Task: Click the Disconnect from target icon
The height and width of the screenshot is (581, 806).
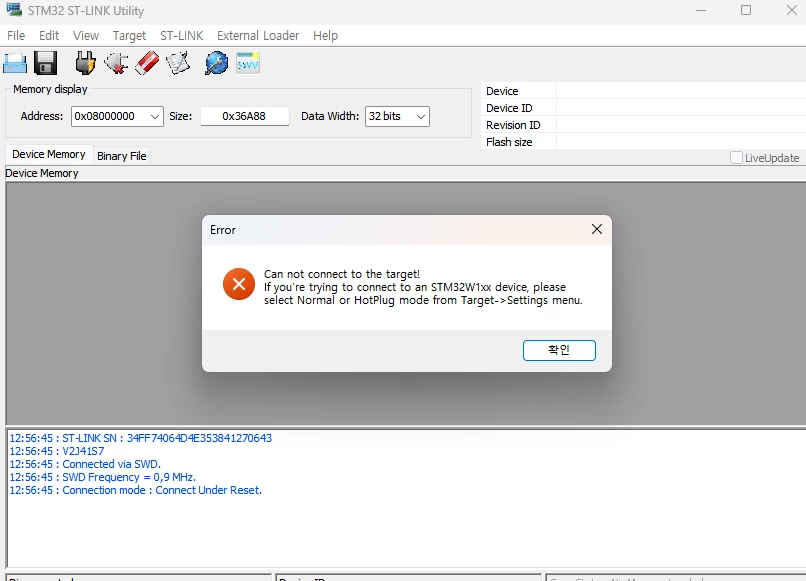Action: (116, 63)
